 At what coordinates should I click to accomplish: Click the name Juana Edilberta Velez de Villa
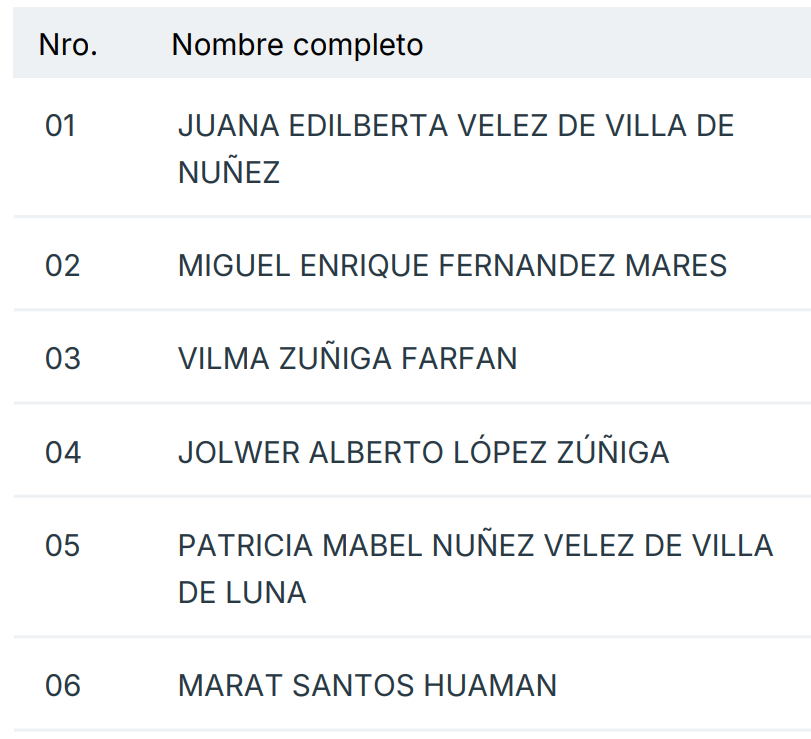pos(455,127)
